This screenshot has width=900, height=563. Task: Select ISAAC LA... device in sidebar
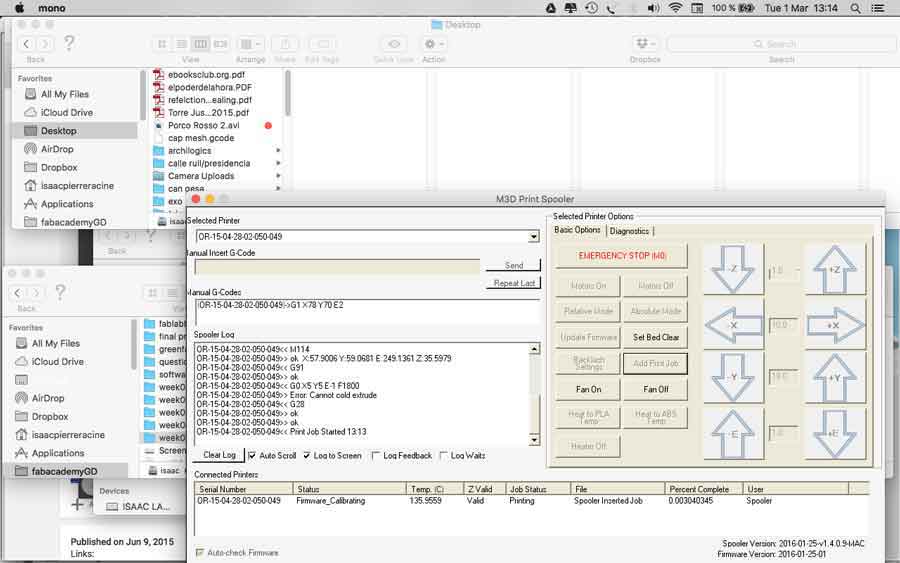click(x=146, y=507)
